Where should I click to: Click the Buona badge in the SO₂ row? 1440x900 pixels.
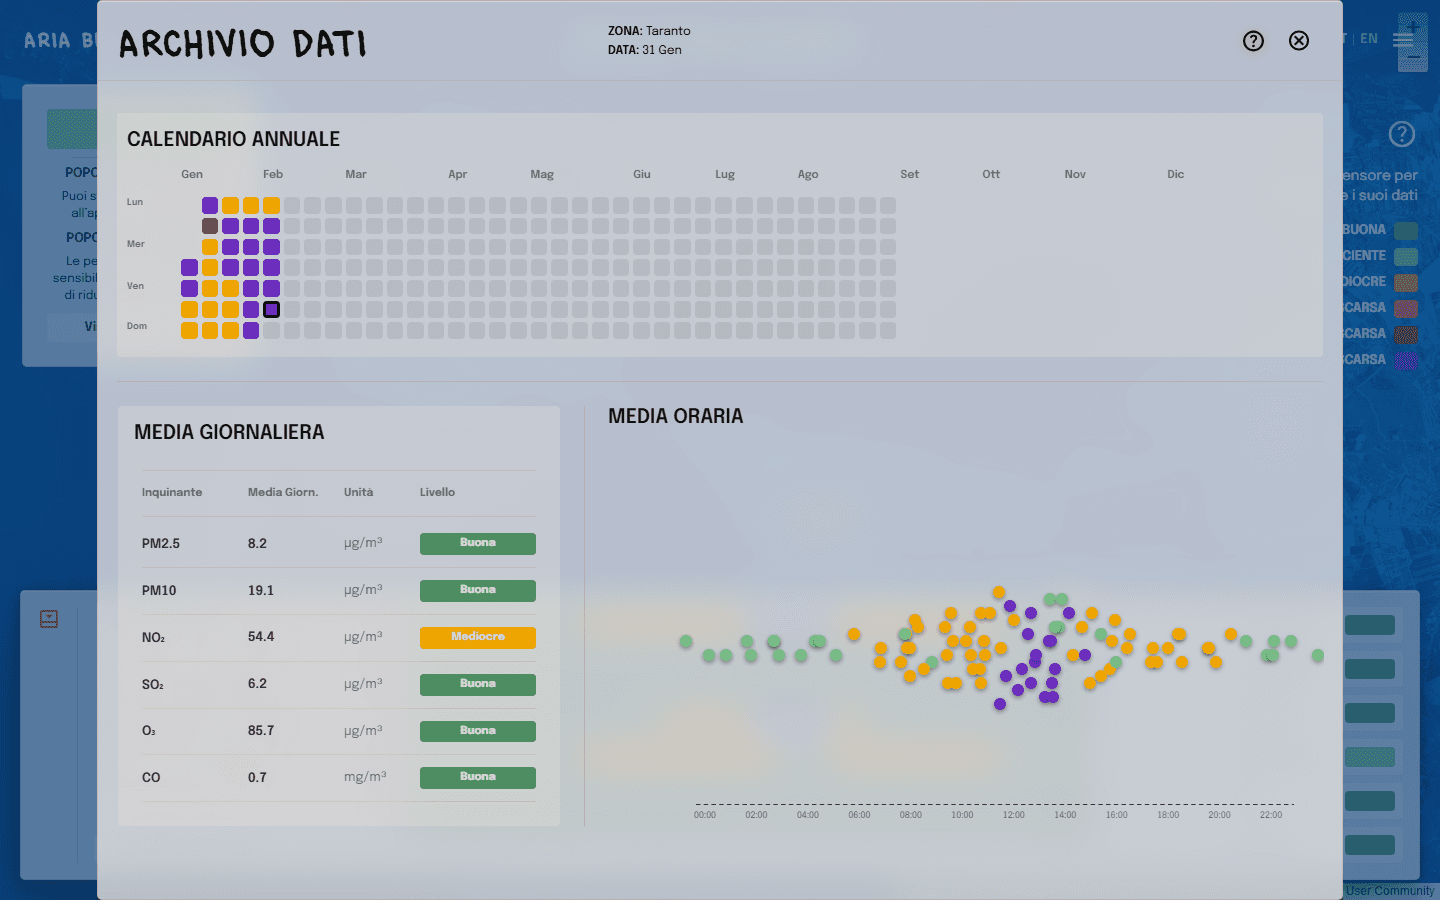(x=478, y=684)
